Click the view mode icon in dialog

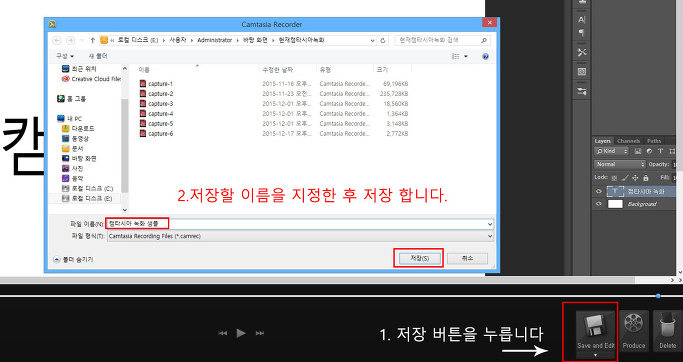[x=456, y=57]
